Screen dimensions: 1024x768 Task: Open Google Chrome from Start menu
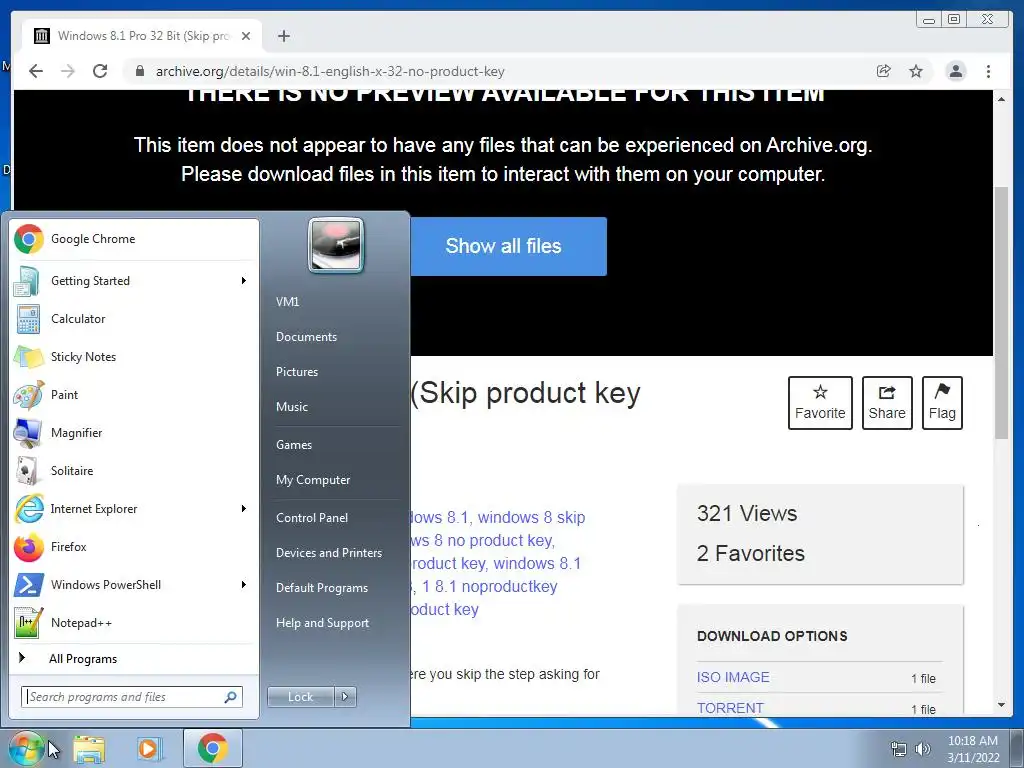(x=134, y=239)
